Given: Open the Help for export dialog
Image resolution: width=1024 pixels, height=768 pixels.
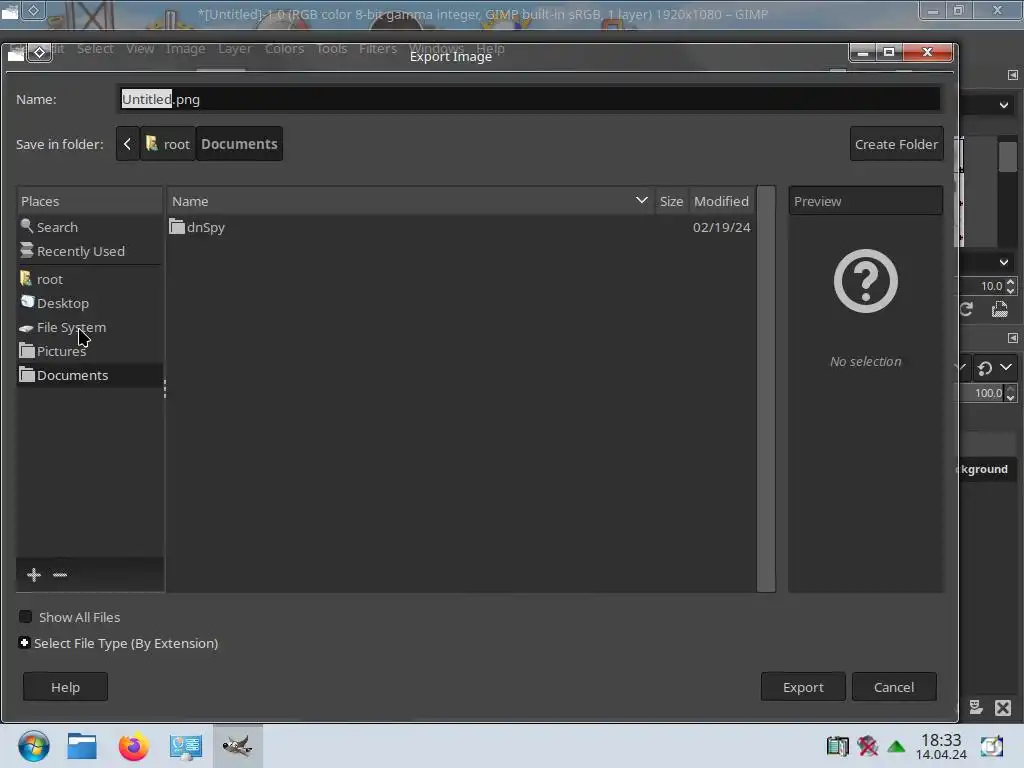Looking at the screenshot, I should pyautogui.click(x=65, y=687).
